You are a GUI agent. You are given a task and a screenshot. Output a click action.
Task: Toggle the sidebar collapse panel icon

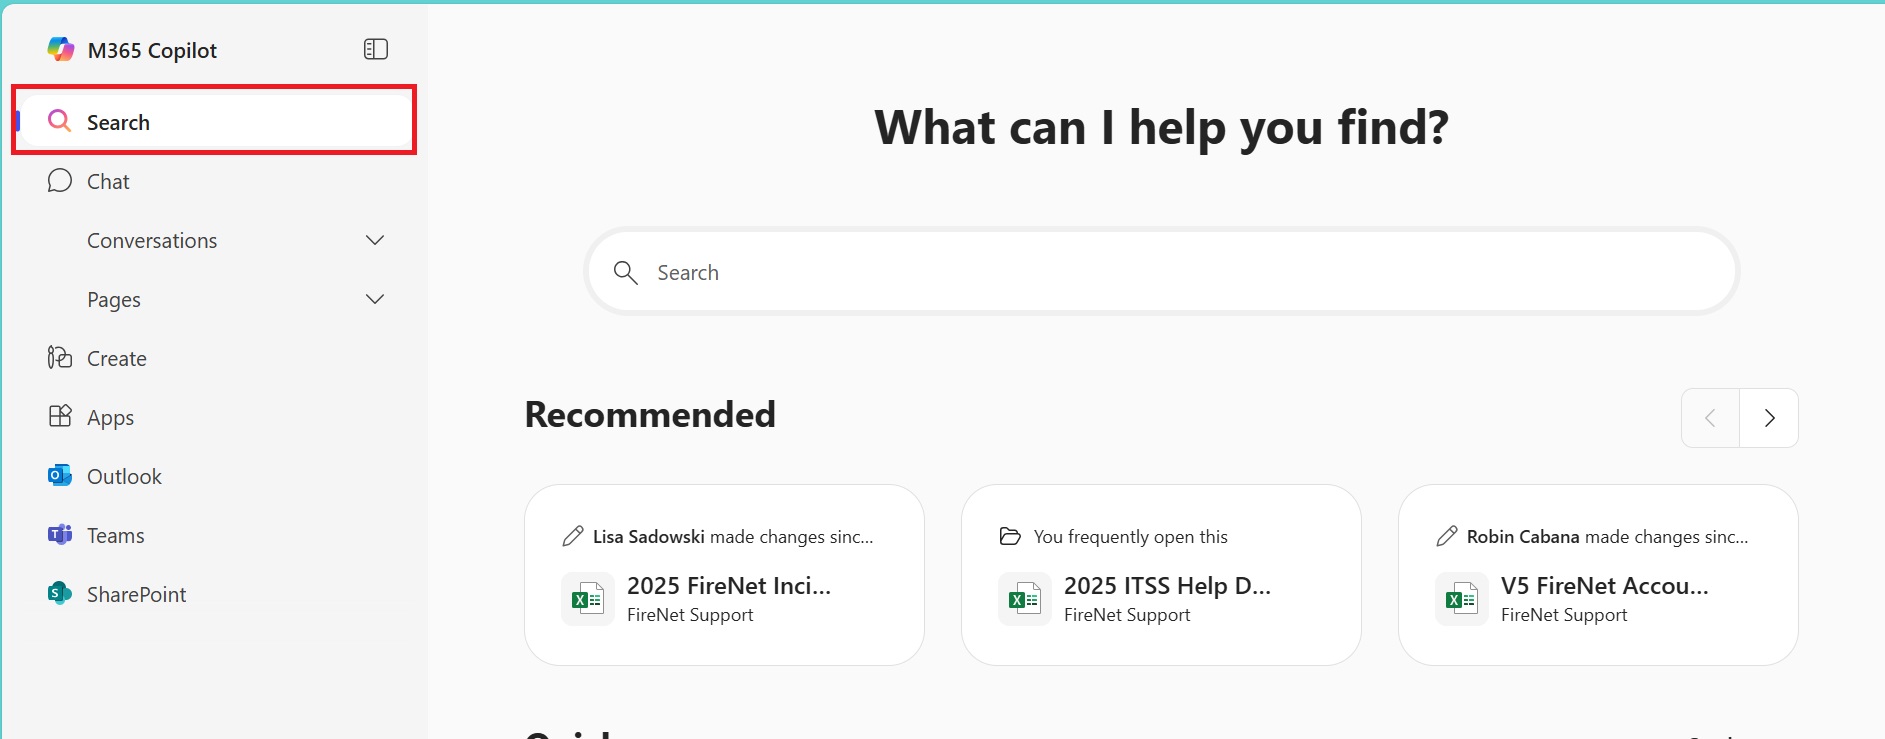(376, 50)
